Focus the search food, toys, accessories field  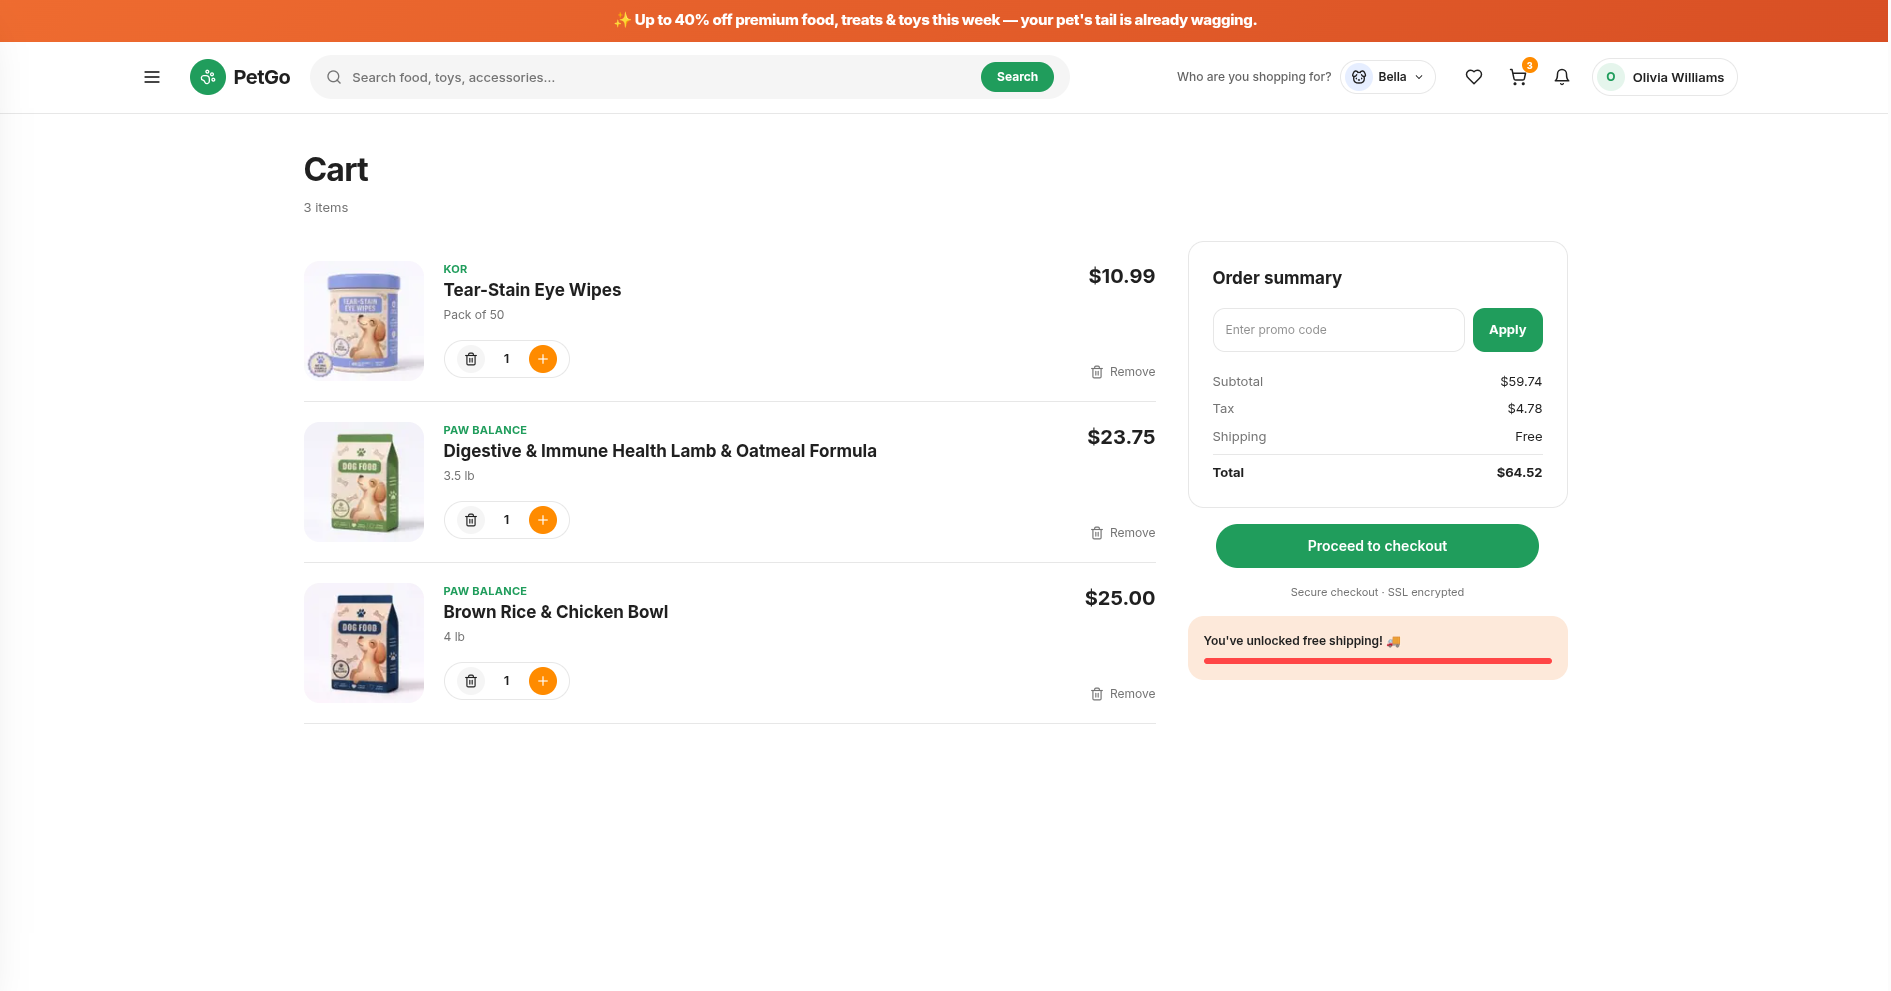[x=660, y=77]
